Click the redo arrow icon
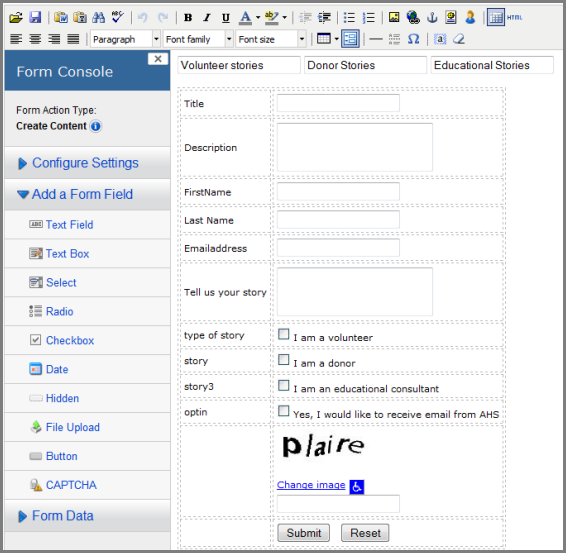This screenshot has height=553, width=566. tap(163, 17)
